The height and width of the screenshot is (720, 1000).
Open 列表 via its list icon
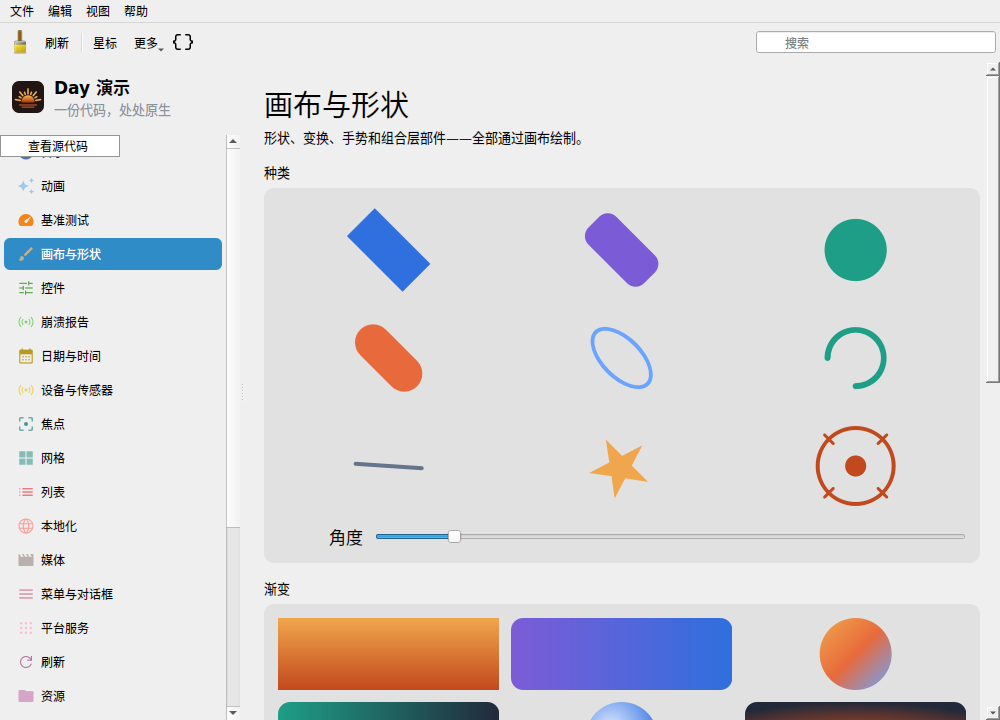pyautogui.click(x=26, y=492)
